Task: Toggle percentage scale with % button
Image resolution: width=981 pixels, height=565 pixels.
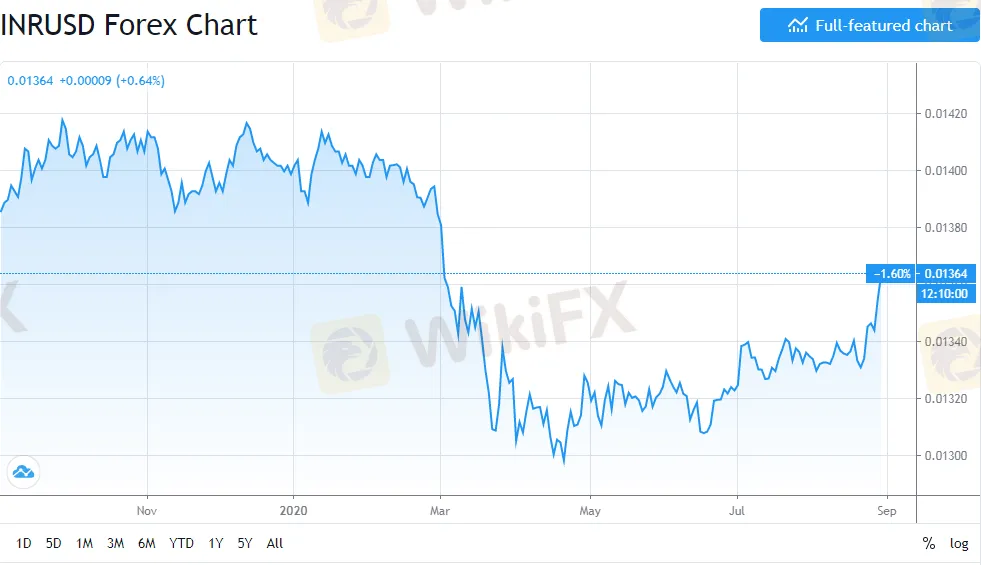Action: click(929, 544)
